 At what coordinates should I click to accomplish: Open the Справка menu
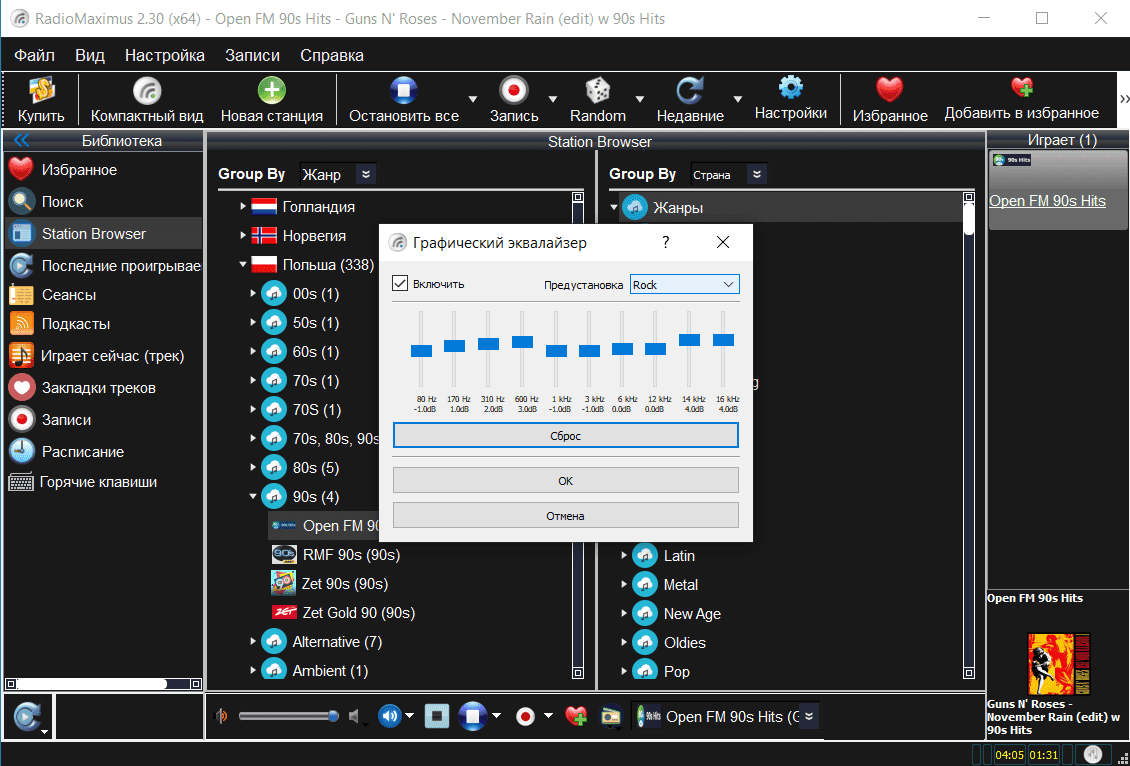(x=332, y=55)
